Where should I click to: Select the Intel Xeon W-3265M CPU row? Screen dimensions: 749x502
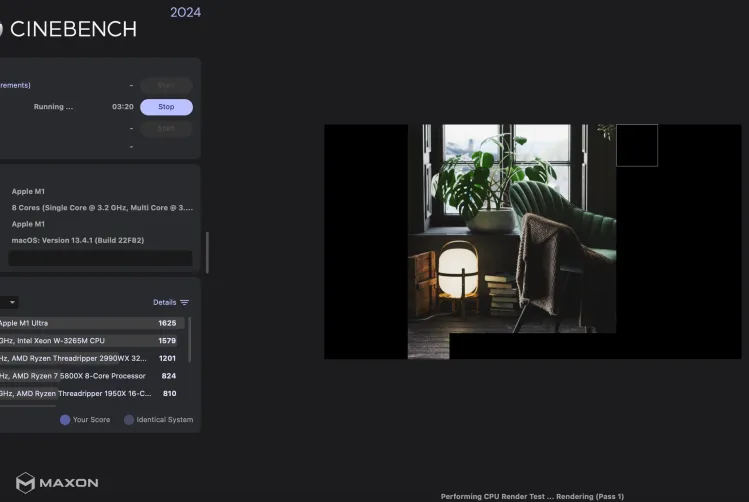(x=89, y=341)
